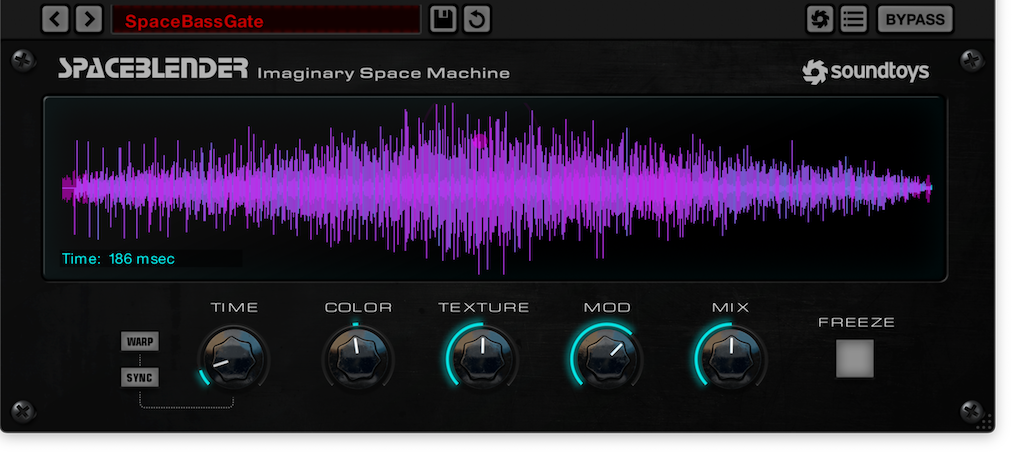
Task: Select the 'Time: 186 msec' readout
Action: [x=118, y=259]
